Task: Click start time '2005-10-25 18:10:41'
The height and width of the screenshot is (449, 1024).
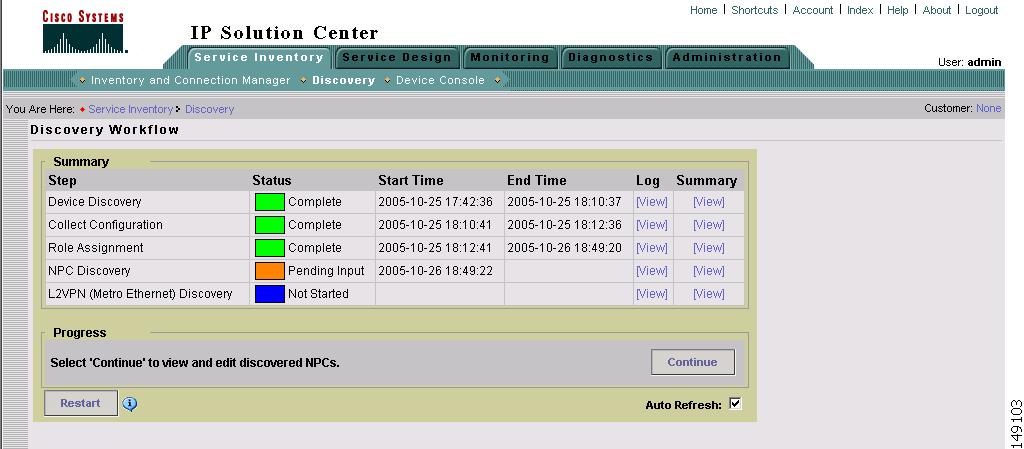Action: point(436,224)
